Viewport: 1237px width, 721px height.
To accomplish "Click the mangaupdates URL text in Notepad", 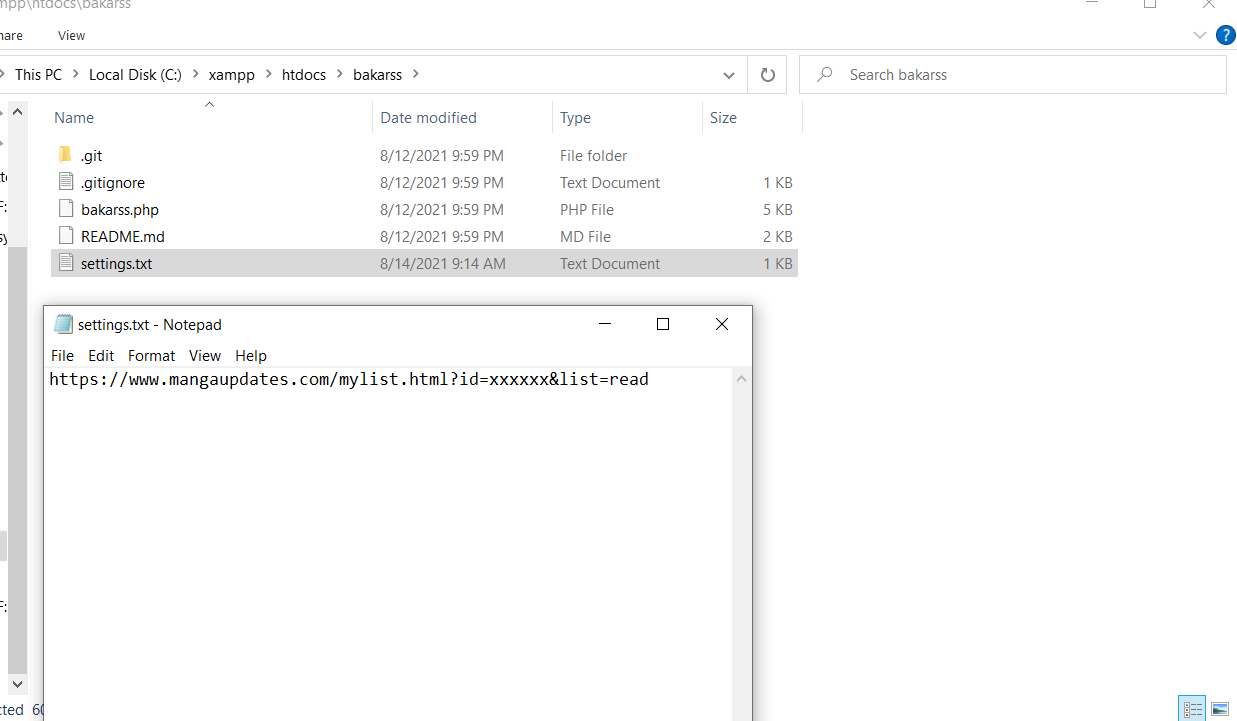I will pyautogui.click(x=349, y=380).
